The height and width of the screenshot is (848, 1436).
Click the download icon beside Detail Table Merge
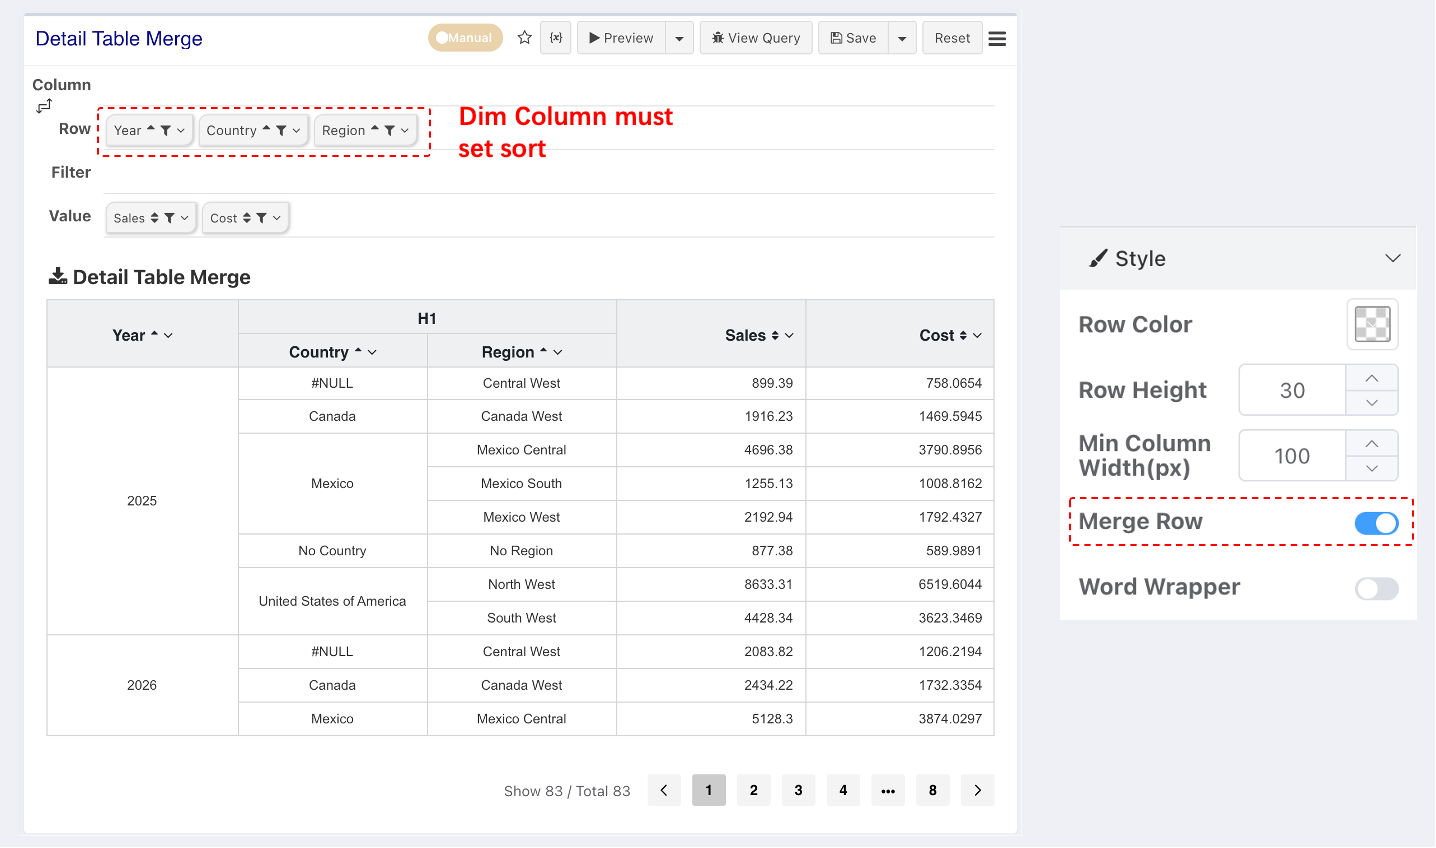tap(58, 276)
